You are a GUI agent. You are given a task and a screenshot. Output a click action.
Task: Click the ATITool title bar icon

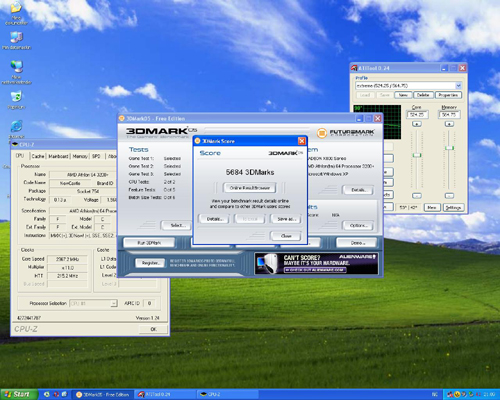pos(354,68)
